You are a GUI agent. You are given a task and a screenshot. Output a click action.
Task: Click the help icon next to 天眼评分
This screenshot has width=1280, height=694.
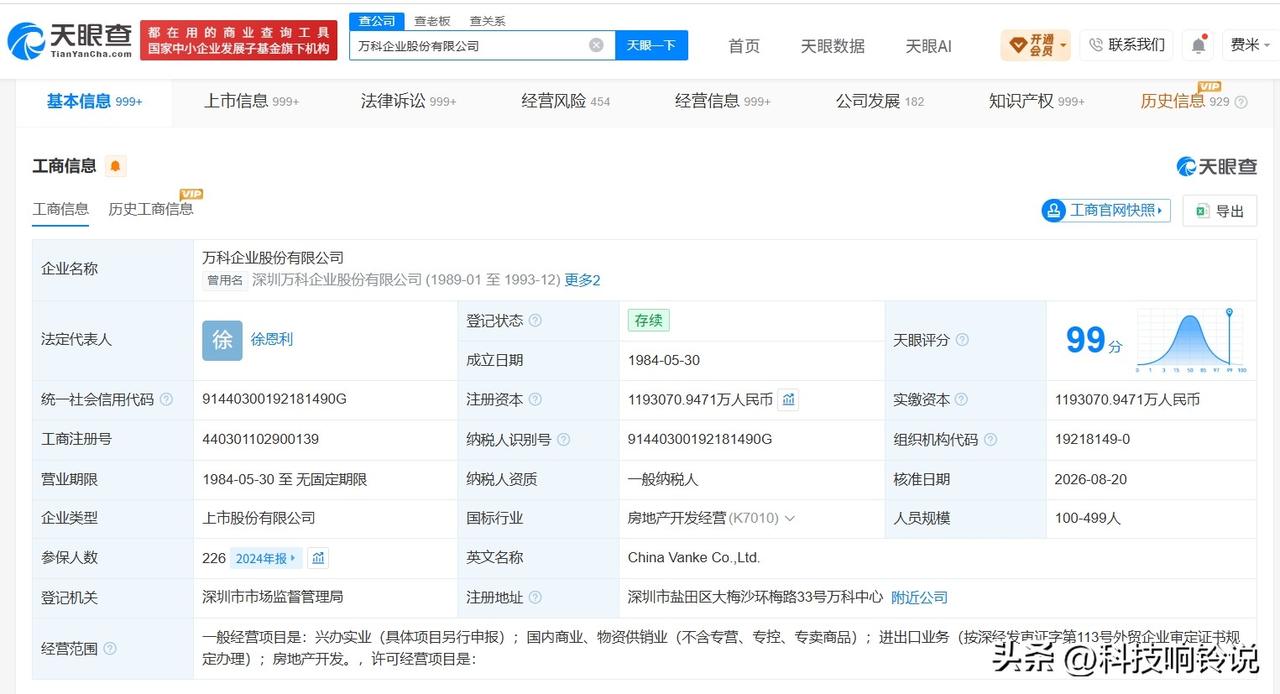click(x=962, y=340)
